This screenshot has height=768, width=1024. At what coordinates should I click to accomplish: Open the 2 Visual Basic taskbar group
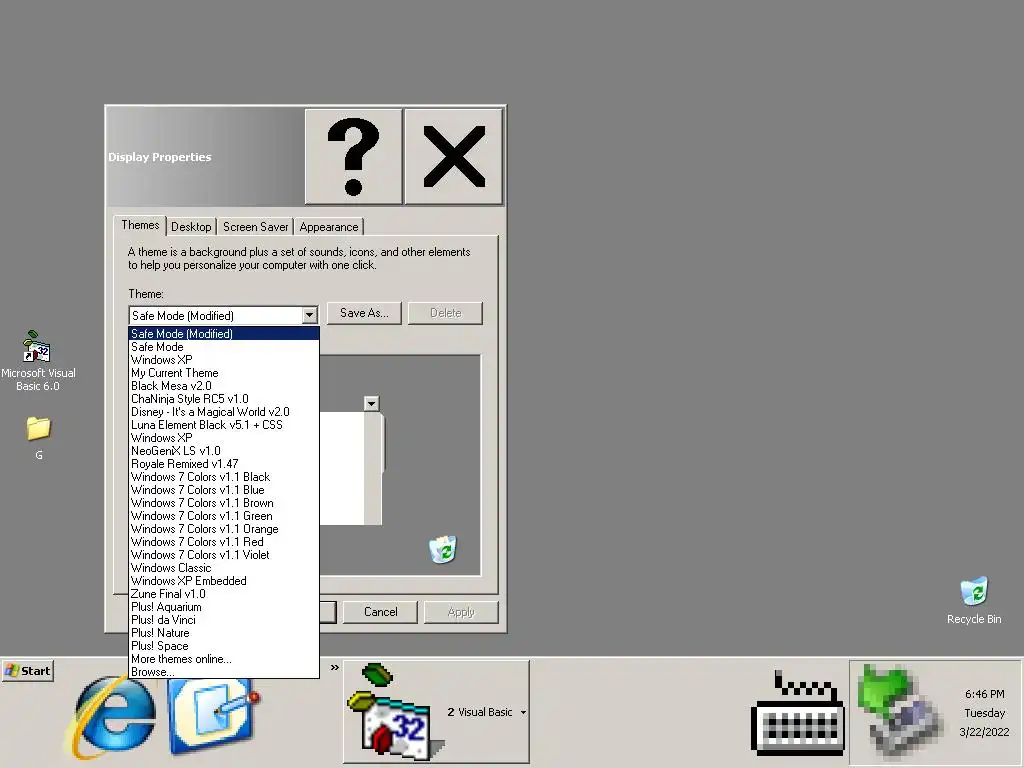coord(436,712)
